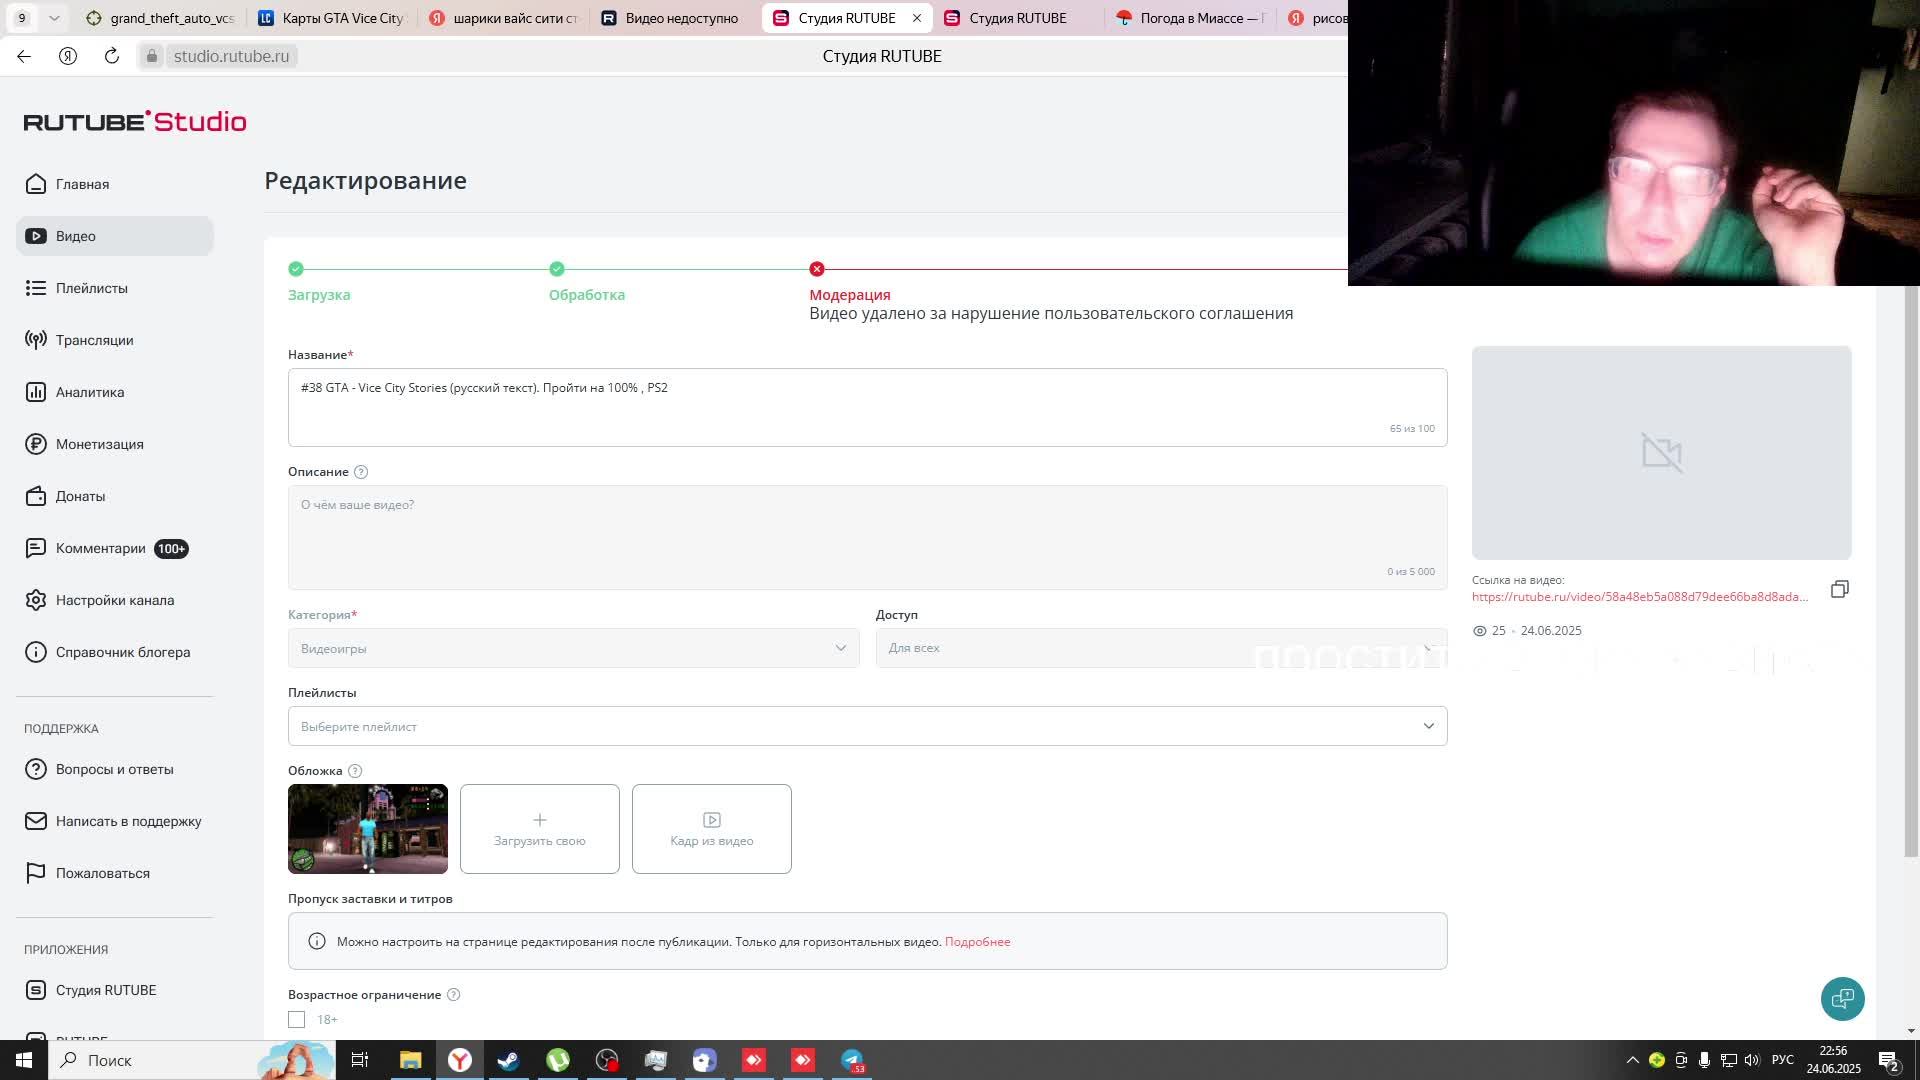The height and width of the screenshot is (1080, 1920).
Task: Open the Доступ Для всех dropdown
Action: [1161, 648]
